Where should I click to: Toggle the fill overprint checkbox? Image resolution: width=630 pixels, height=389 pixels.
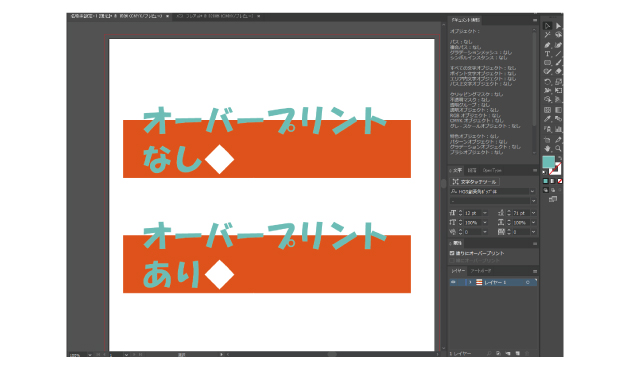(x=452, y=253)
